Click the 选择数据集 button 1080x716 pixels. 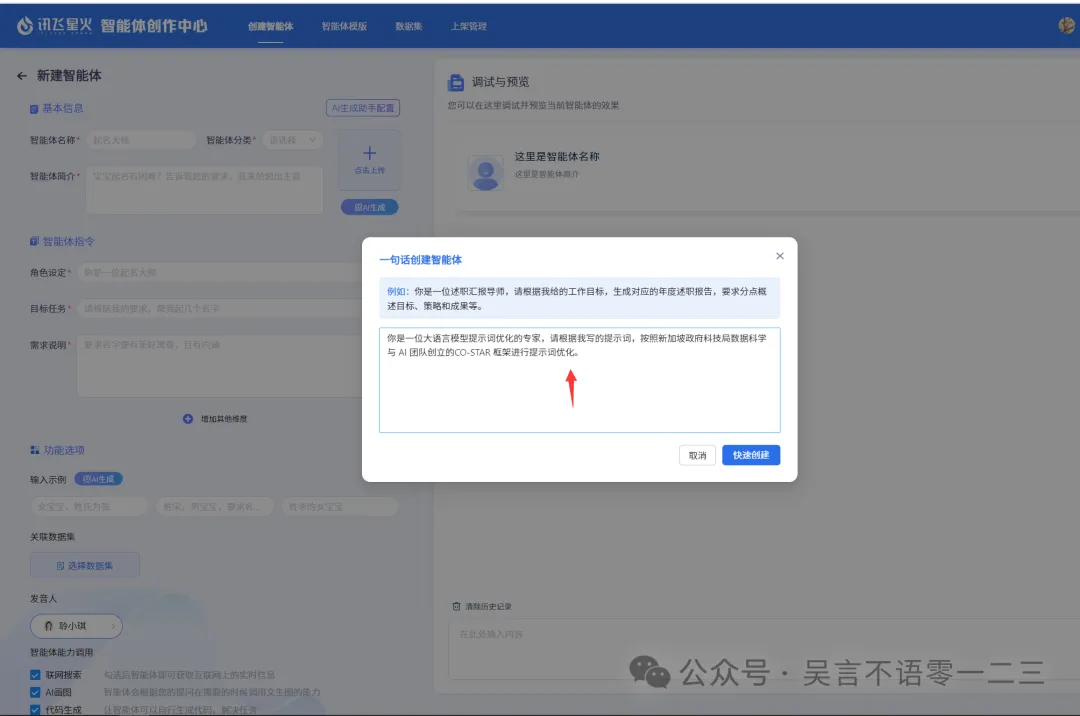(85, 565)
